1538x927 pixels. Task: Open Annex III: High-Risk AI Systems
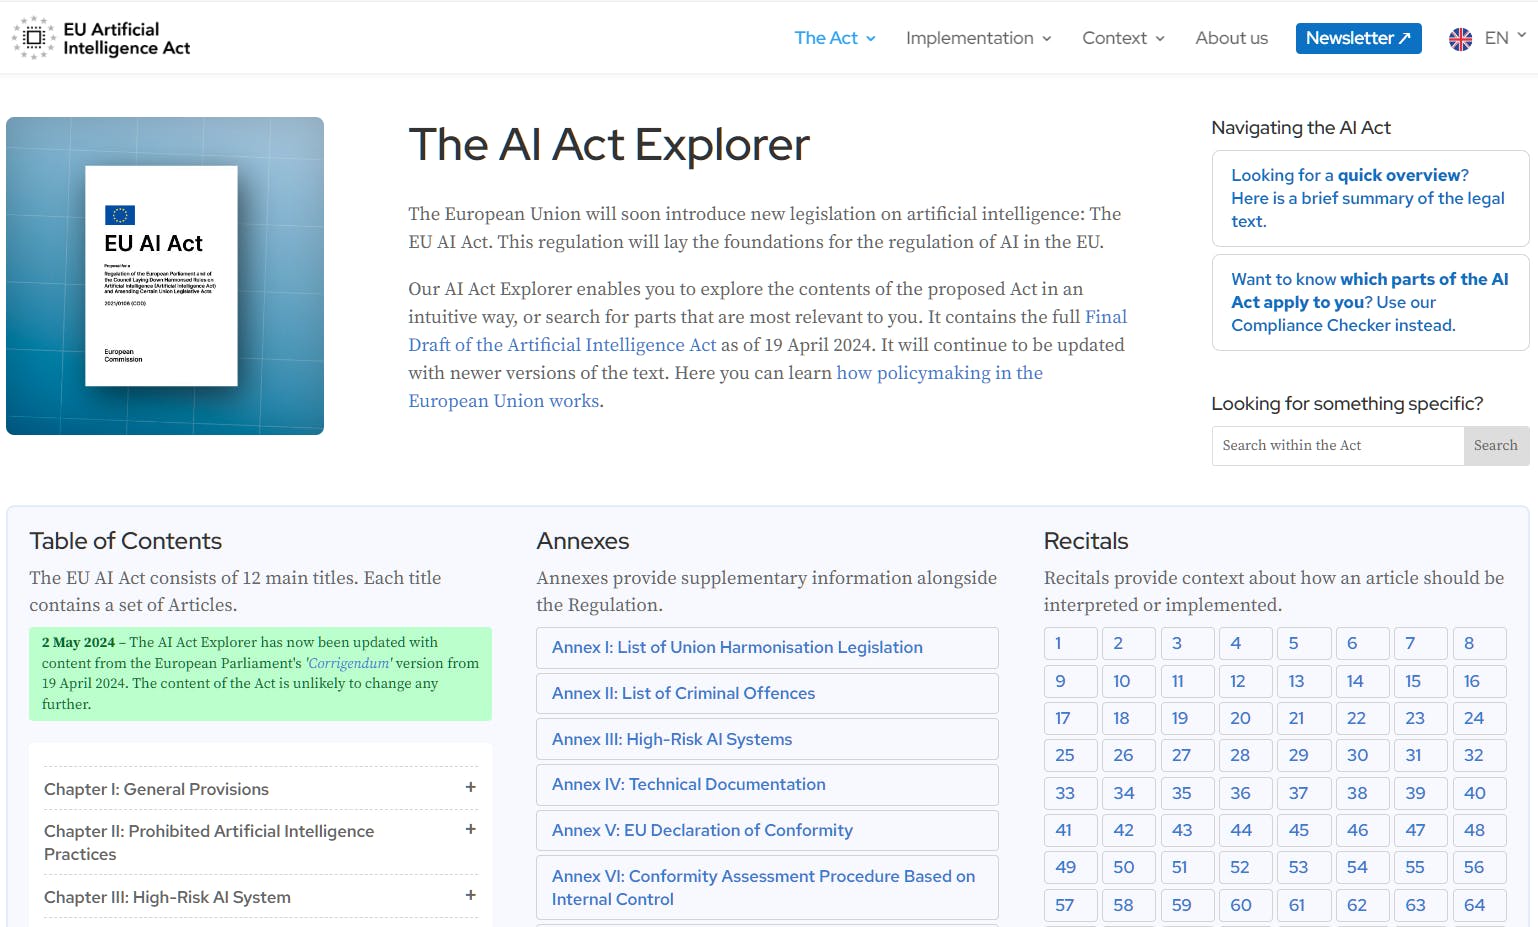tap(767, 740)
